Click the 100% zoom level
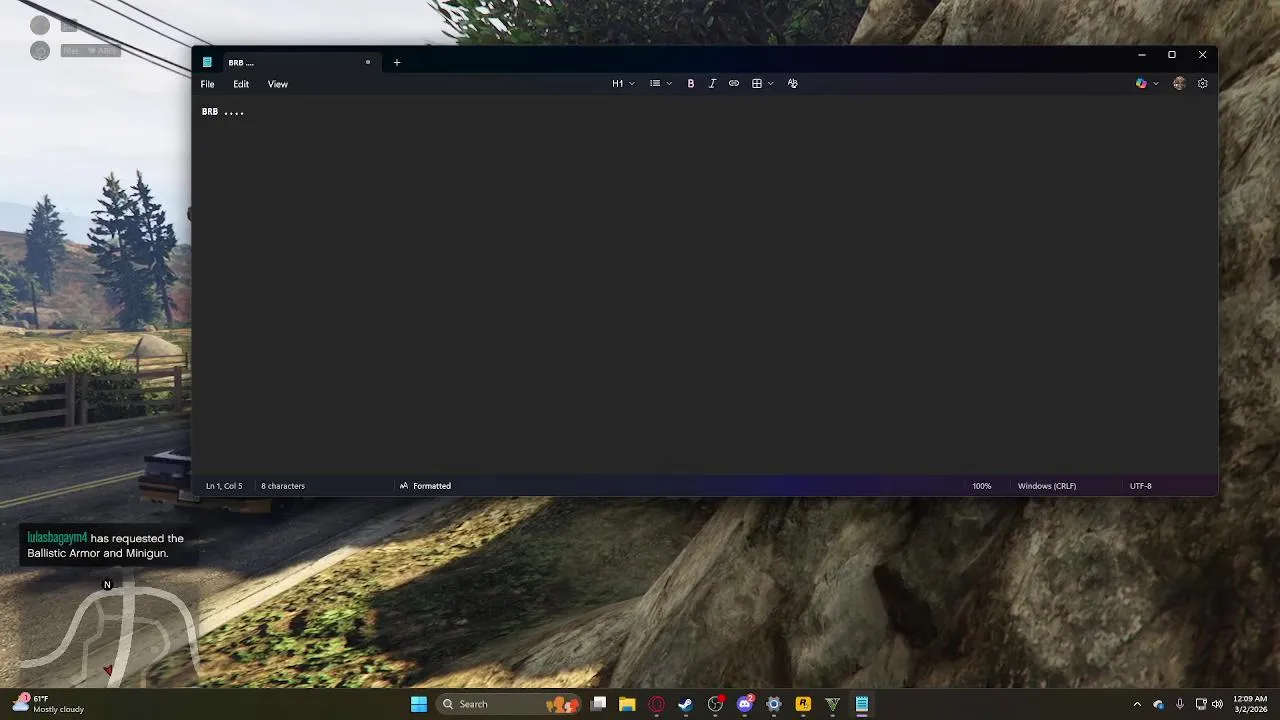Viewport: 1280px width, 720px height. [982, 486]
